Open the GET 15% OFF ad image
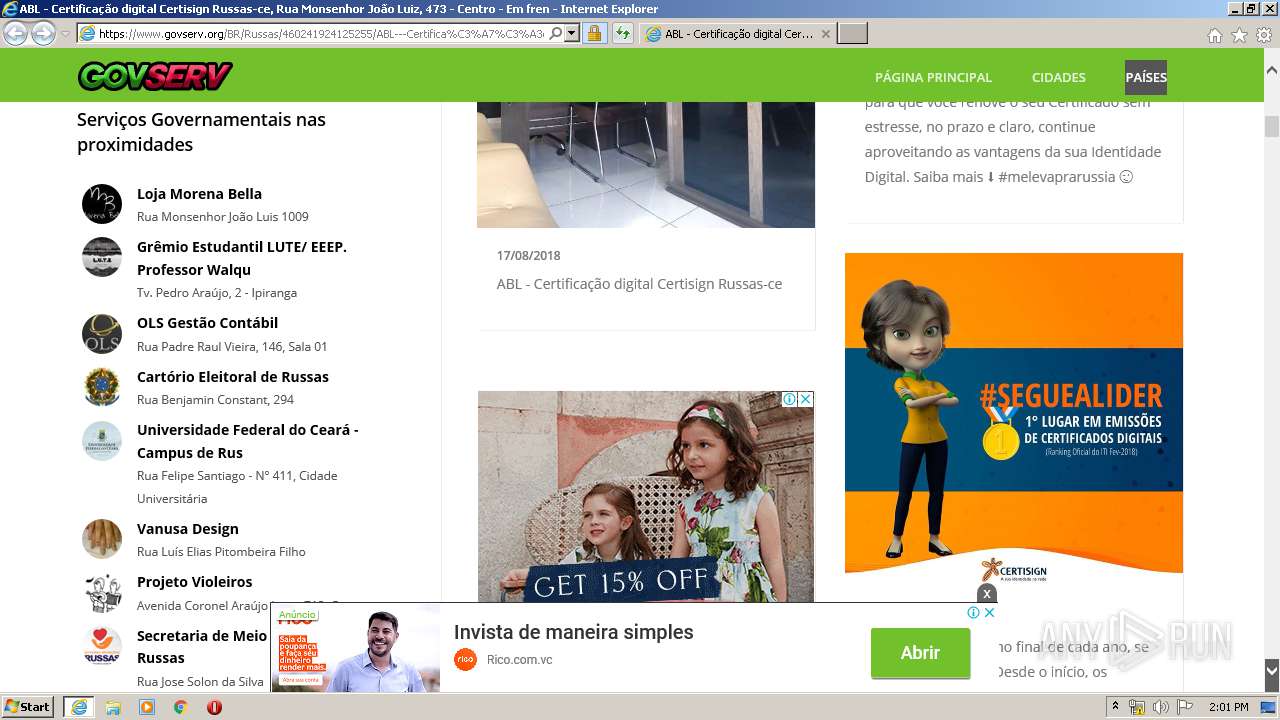The width and height of the screenshot is (1280, 720). coord(646,496)
